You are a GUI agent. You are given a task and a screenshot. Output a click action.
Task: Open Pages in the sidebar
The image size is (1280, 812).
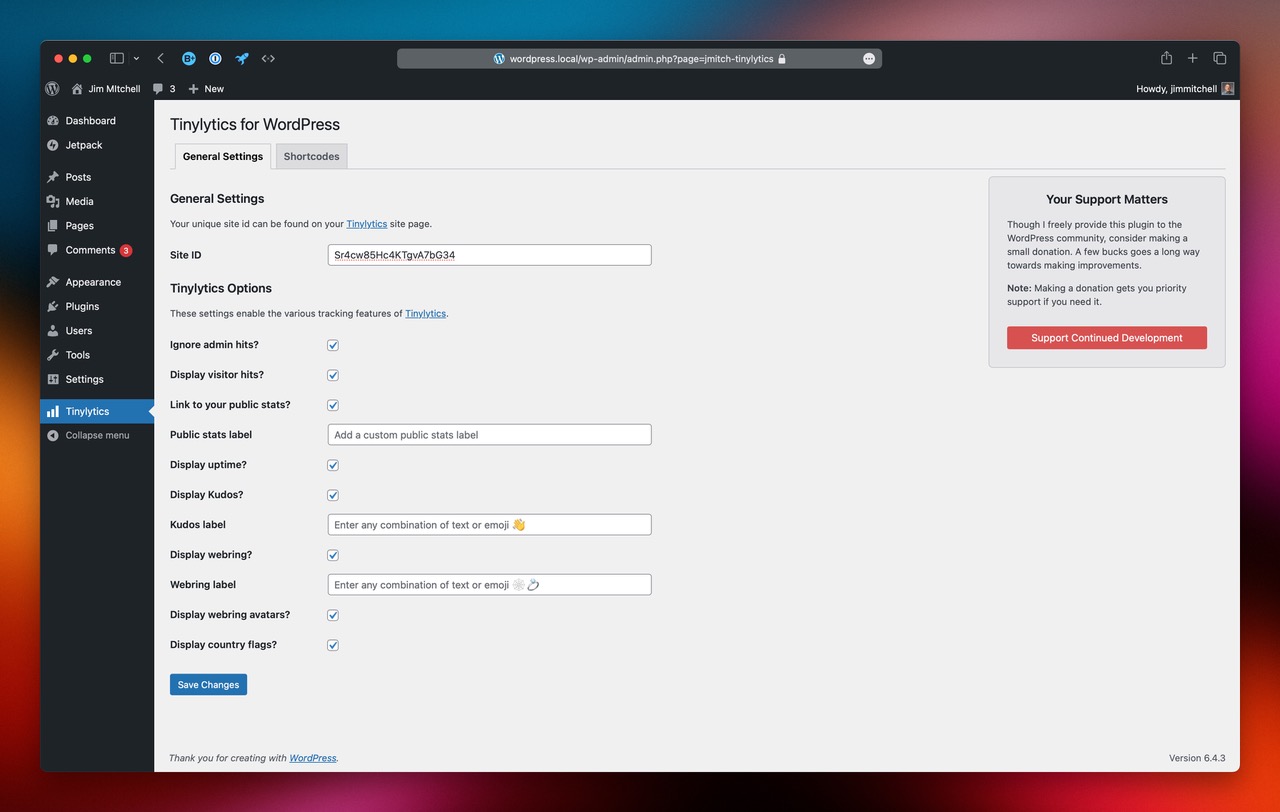(97, 226)
